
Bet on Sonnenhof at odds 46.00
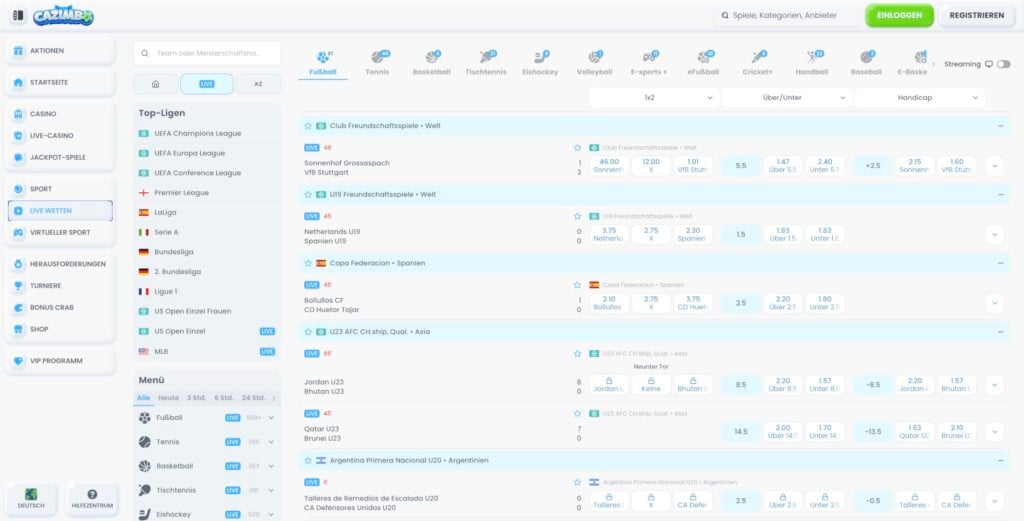[x=609, y=166]
